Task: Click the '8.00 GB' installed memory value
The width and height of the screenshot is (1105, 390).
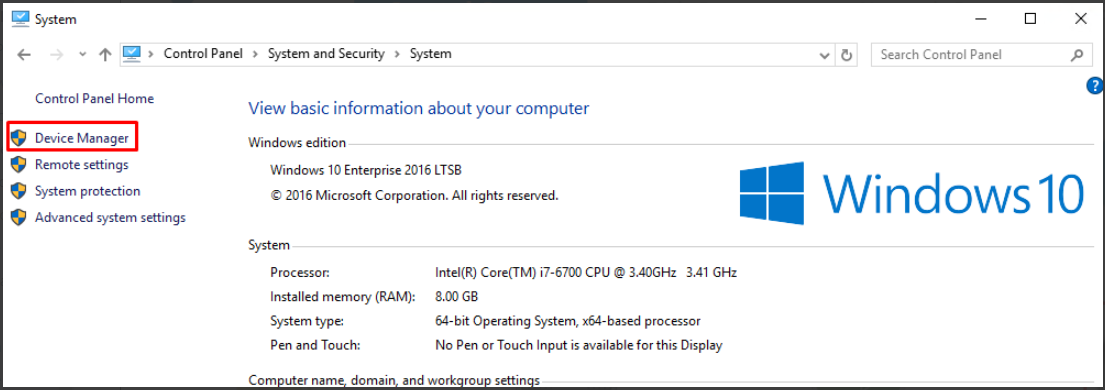Action: (x=457, y=296)
